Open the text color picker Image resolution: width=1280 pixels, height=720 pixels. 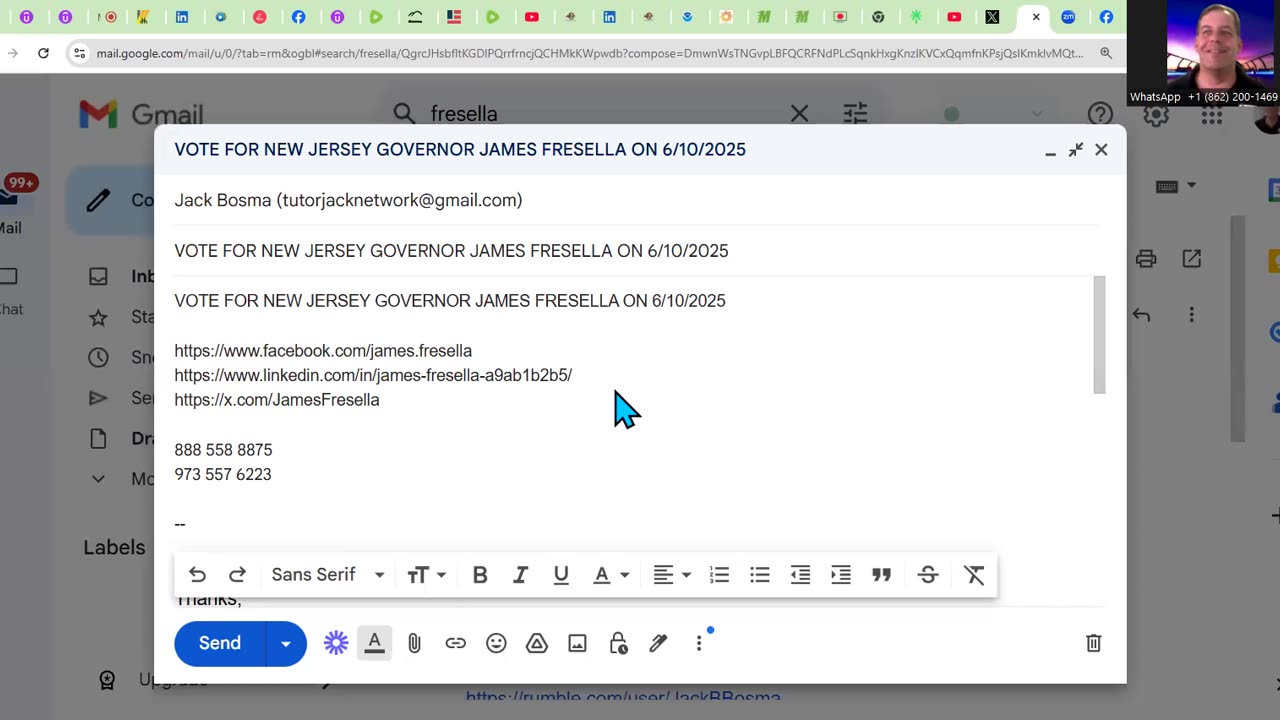coord(611,575)
